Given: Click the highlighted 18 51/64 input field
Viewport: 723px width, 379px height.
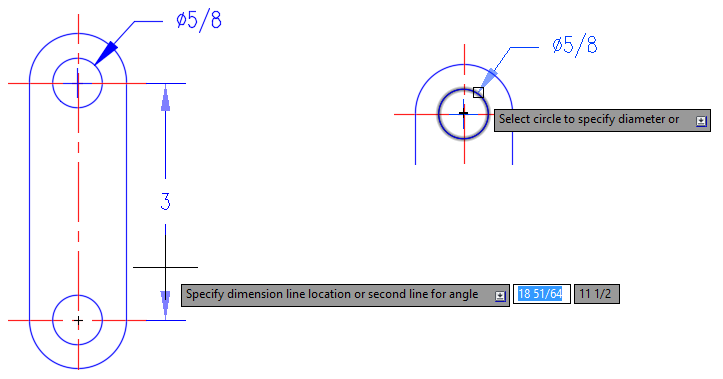Looking at the screenshot, I should (x=542, y=294).
